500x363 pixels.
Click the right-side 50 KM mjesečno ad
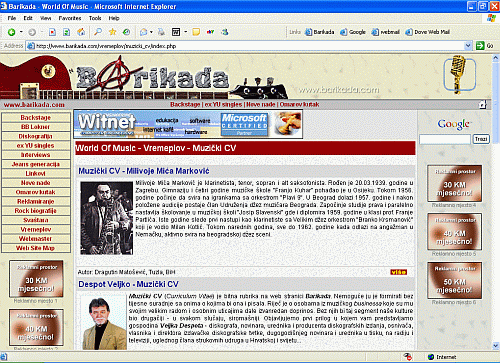pos(455,281)
